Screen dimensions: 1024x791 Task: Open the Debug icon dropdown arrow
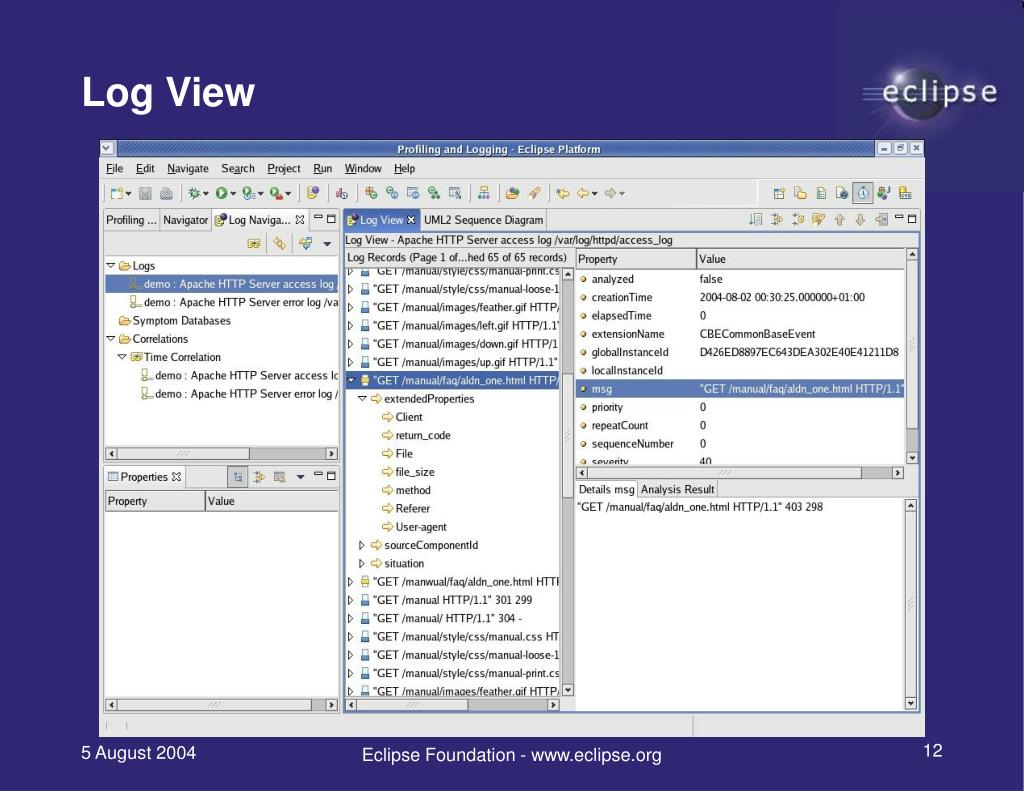click(x=205, y=193)
